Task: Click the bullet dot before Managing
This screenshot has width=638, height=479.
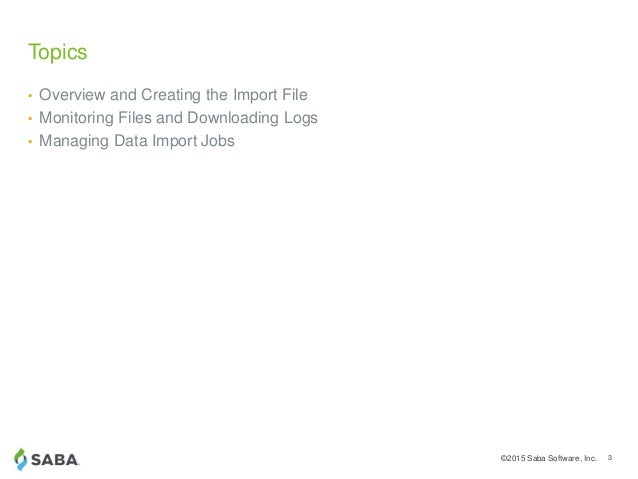Action: point(30,142)
